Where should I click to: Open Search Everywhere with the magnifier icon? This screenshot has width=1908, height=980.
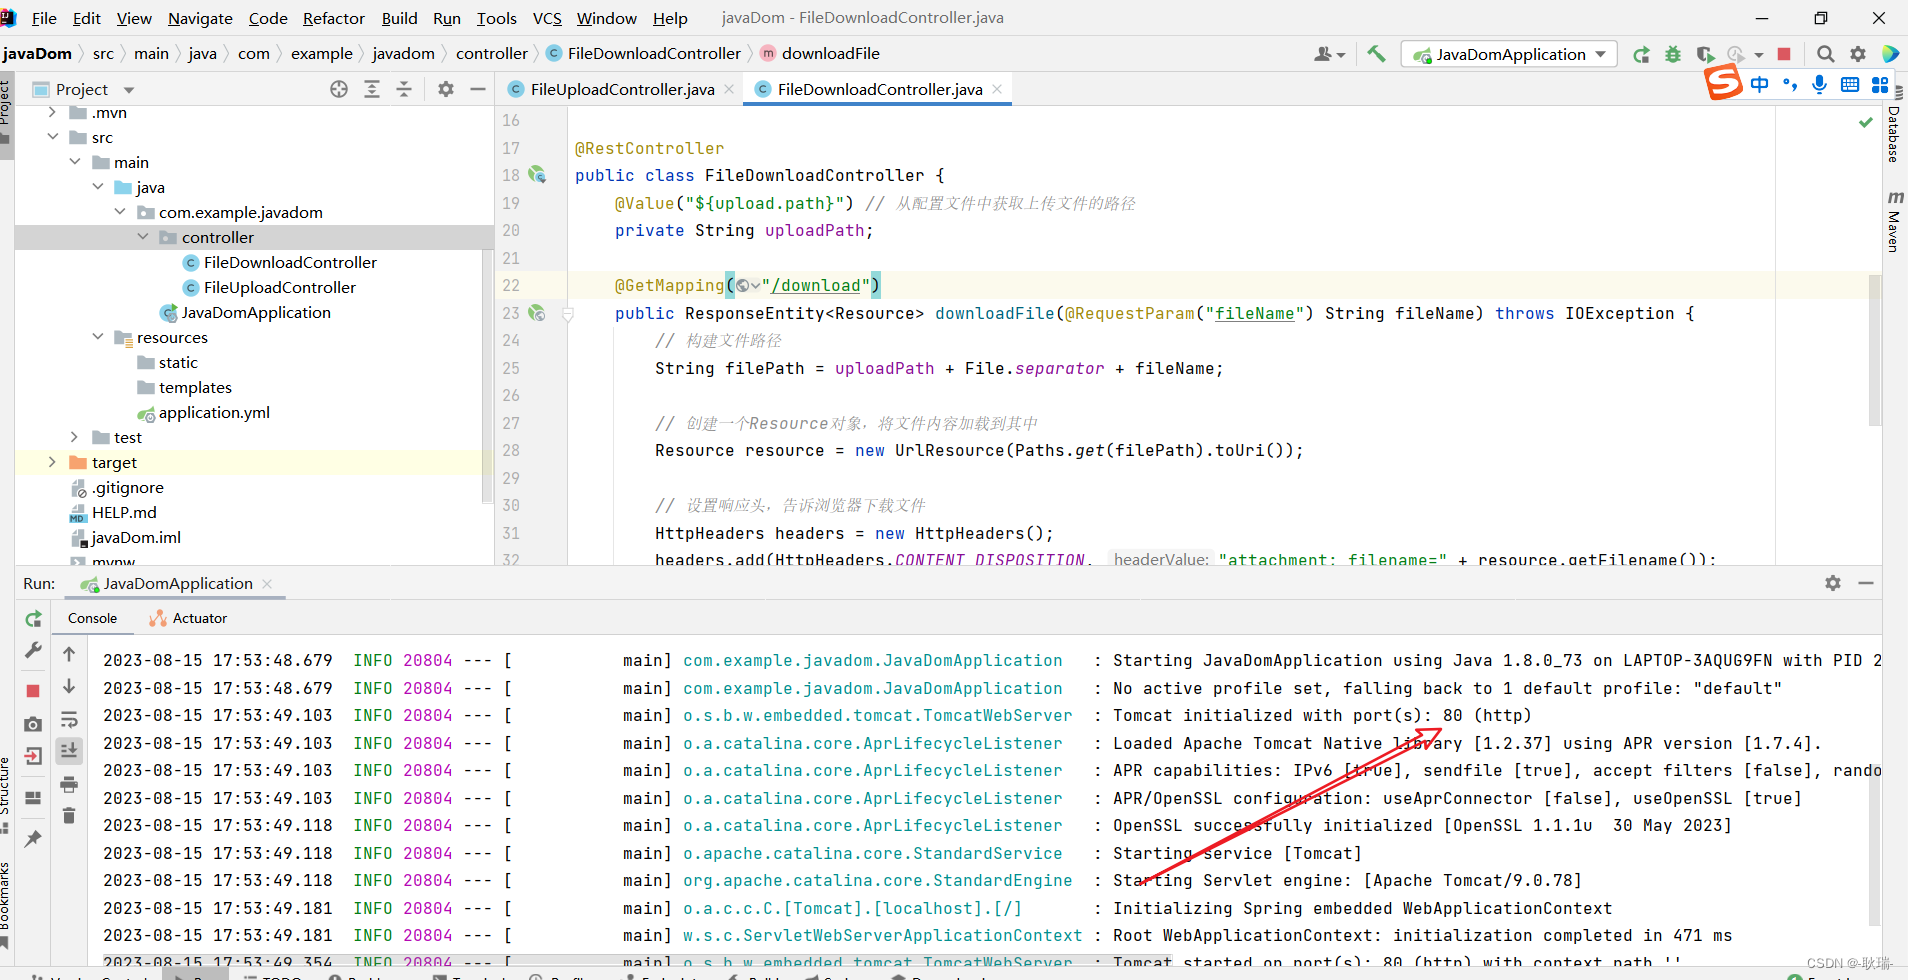click(x=1825, y=53)
